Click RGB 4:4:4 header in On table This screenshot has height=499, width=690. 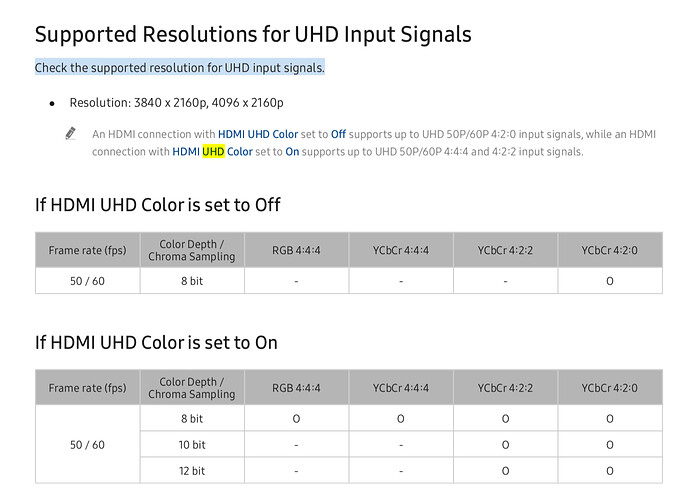click(296, 388)
